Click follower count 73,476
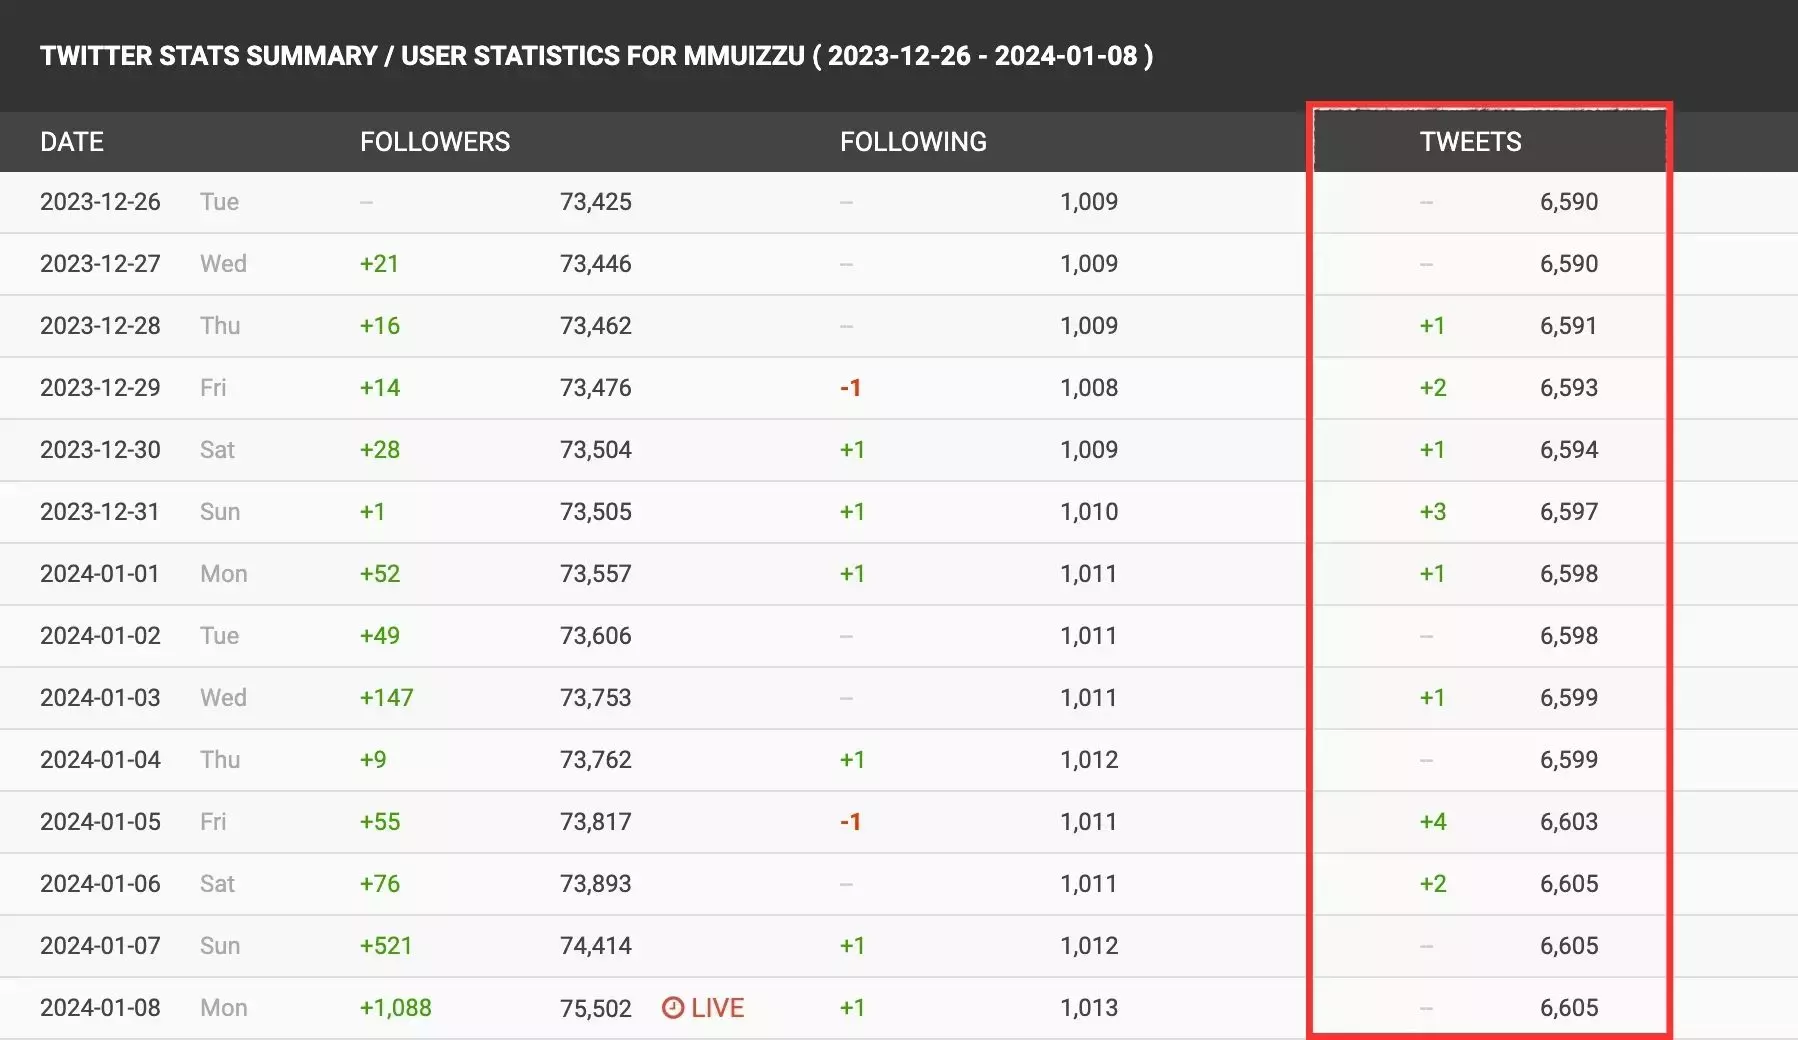The height and width of the screenshot is (1040, 1798). tap(596, 387)
